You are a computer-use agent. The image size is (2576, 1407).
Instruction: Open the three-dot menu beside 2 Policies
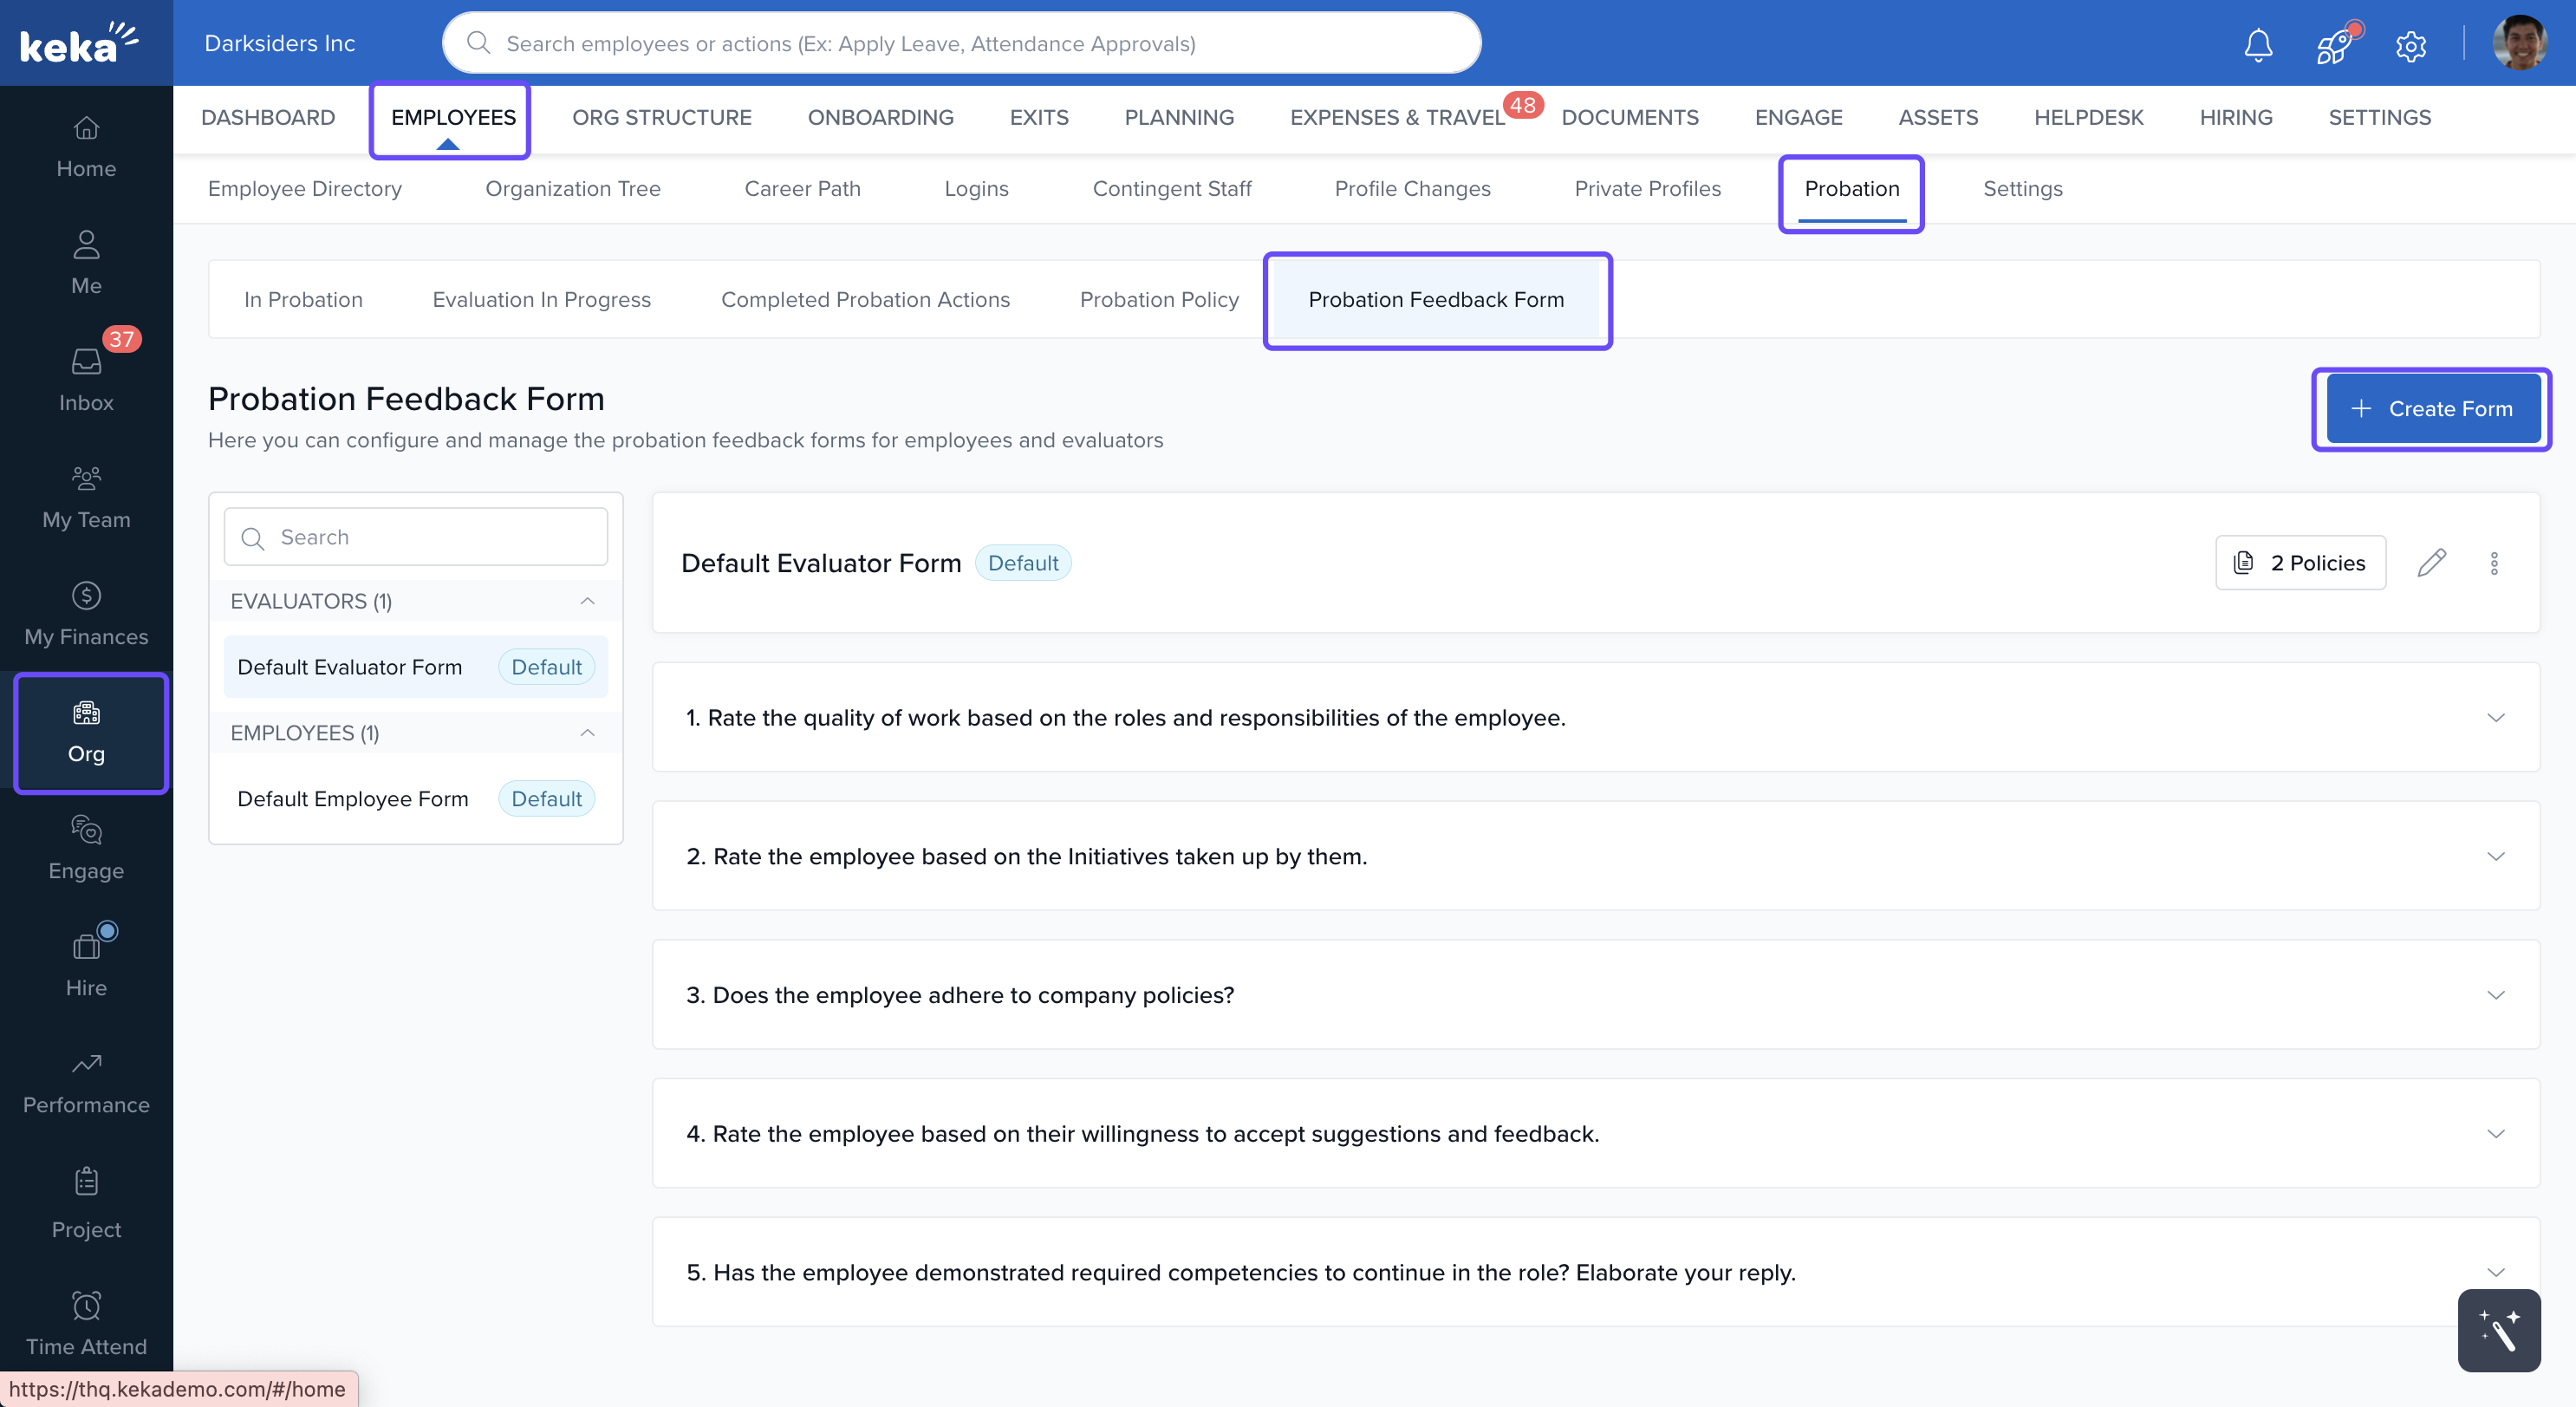point(2494,563)
